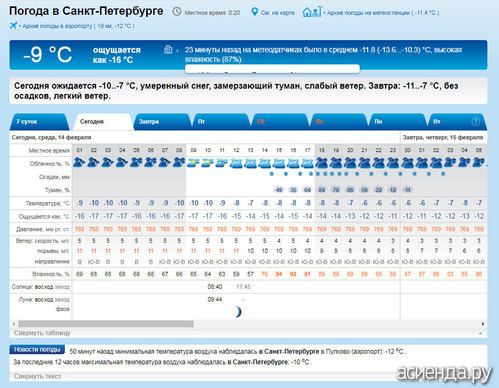Viewport: 499px width, 388px height.
Task: Click the cloudiness icon for hour 18 today
Action: (322, 163)
